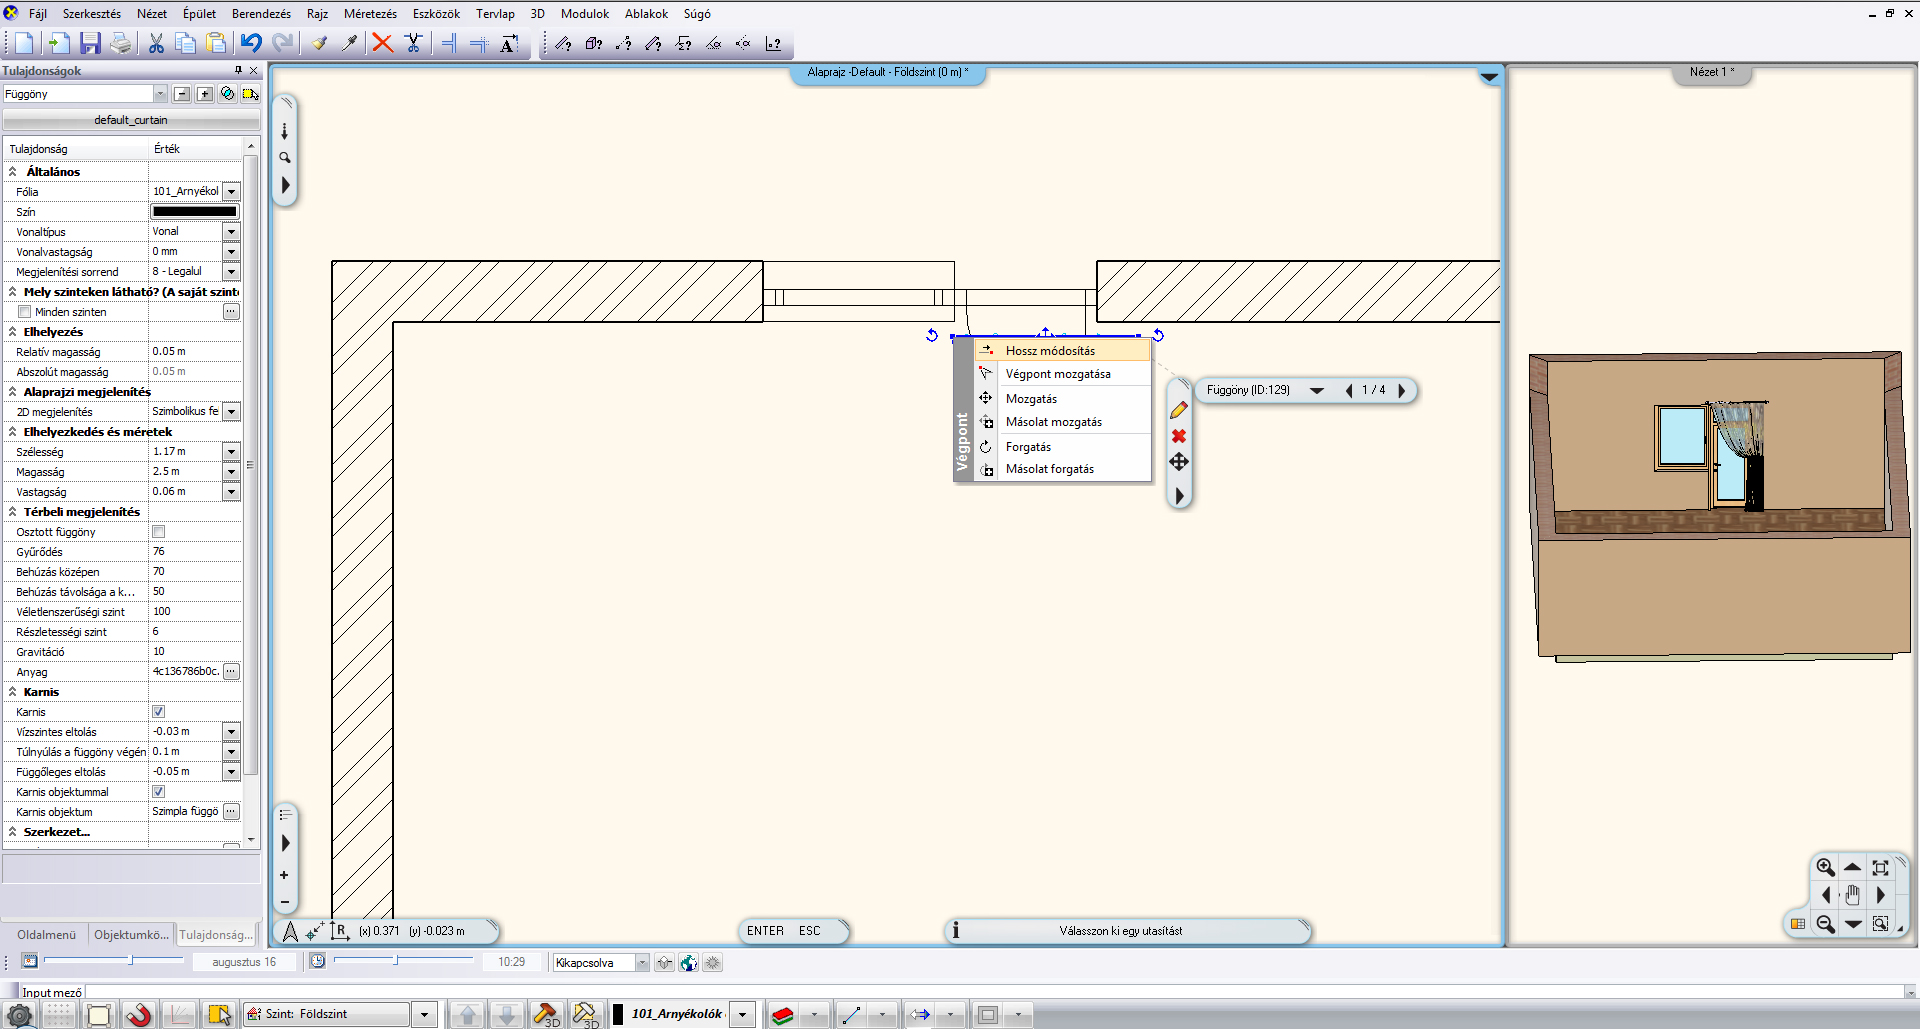Expand the Szint Földszint level dropdown
1920x1029 pixels.
click(x=424, y=1014)
